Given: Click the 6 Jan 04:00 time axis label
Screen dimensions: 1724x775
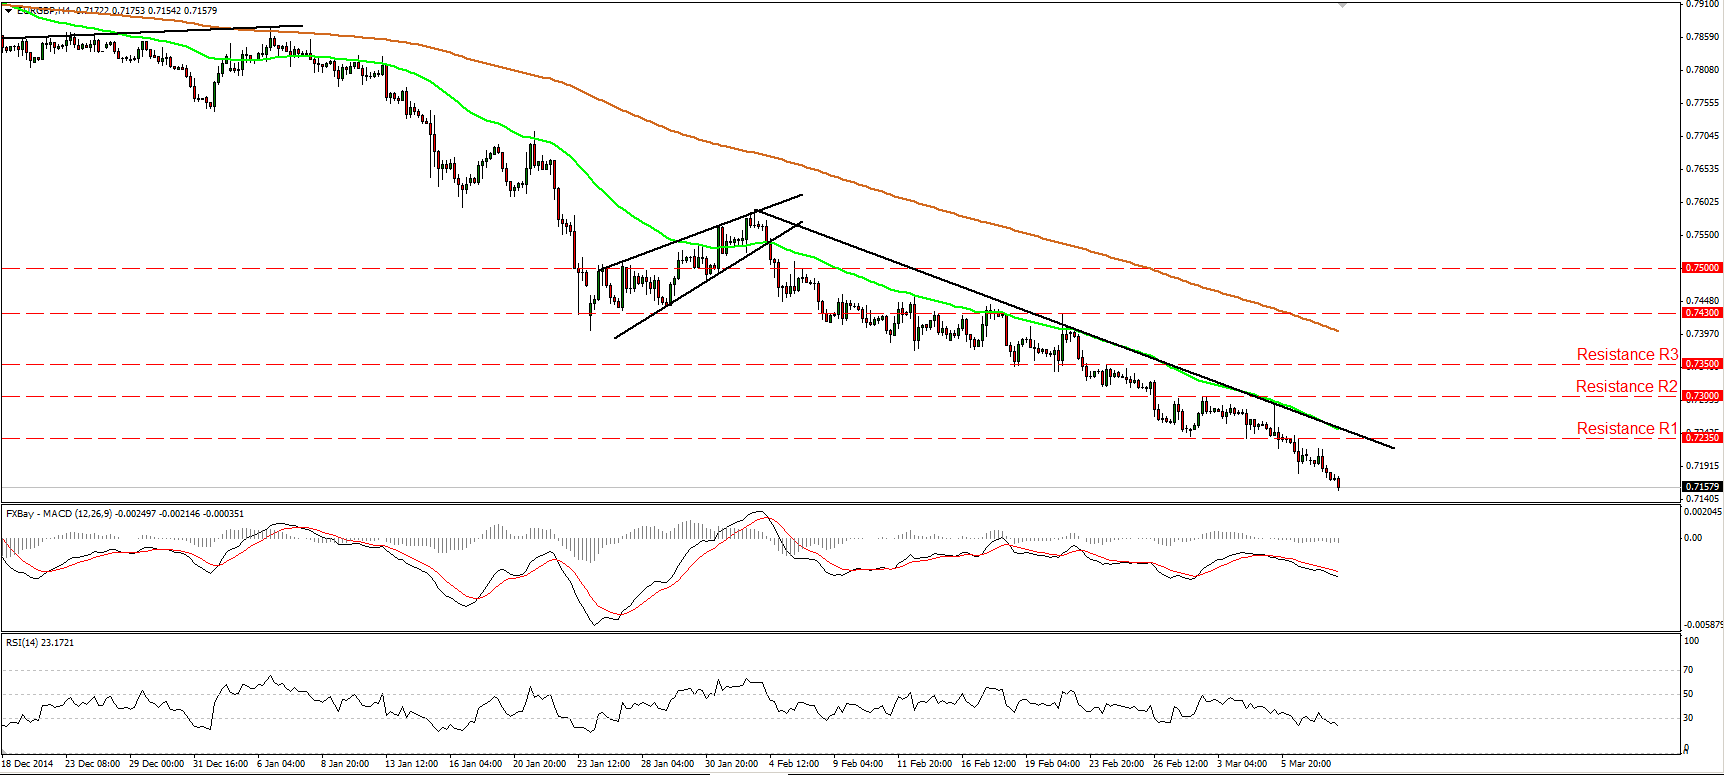Looking at the screenshot, I should click(281, 764).
